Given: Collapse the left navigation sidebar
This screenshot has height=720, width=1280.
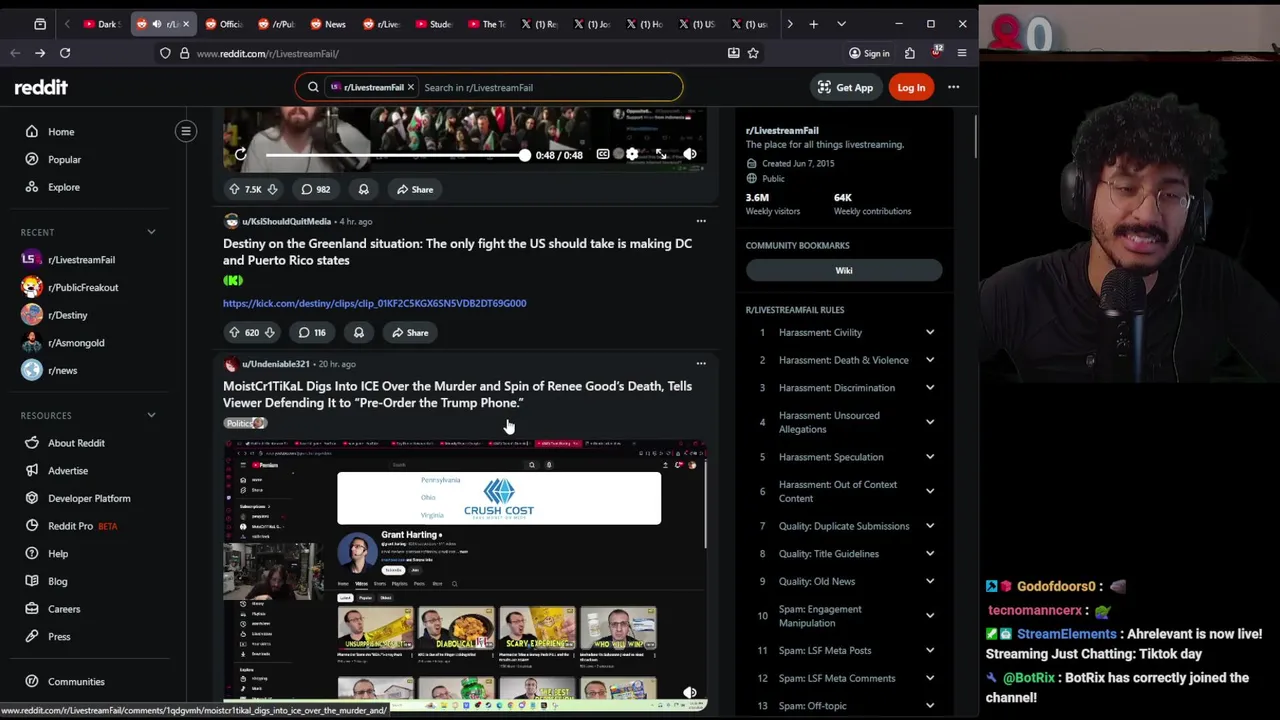Looking at the screenshot, I should coord(186,131).
